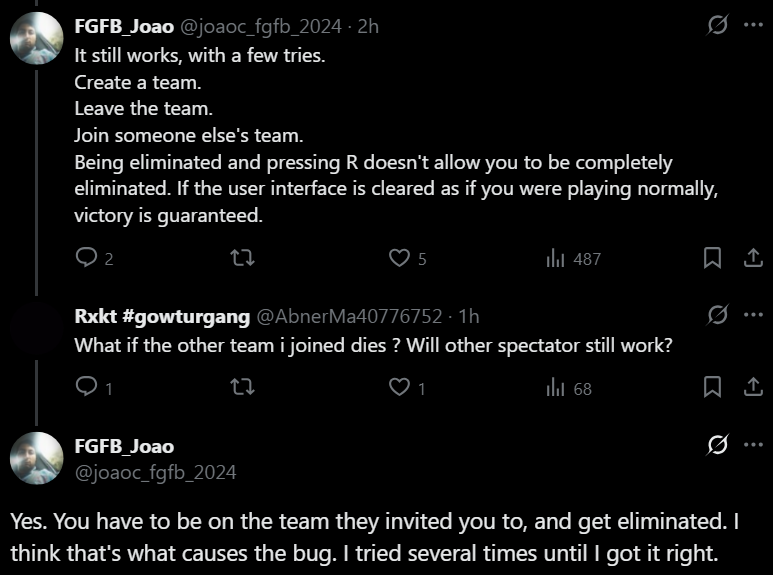773x575 pixels.
Task: Open the 2h timestamp link
Action: pos(368,27)
